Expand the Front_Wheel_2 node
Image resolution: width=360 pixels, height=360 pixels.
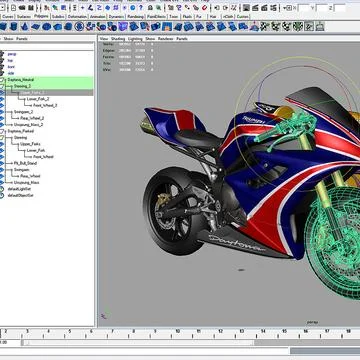point(31,105)
